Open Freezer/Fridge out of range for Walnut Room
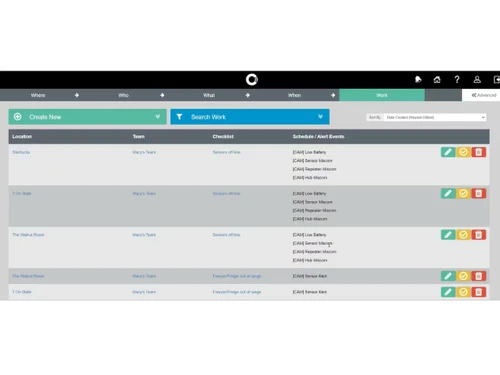Viewport: 500px width, 375px height. coord(237,276)
